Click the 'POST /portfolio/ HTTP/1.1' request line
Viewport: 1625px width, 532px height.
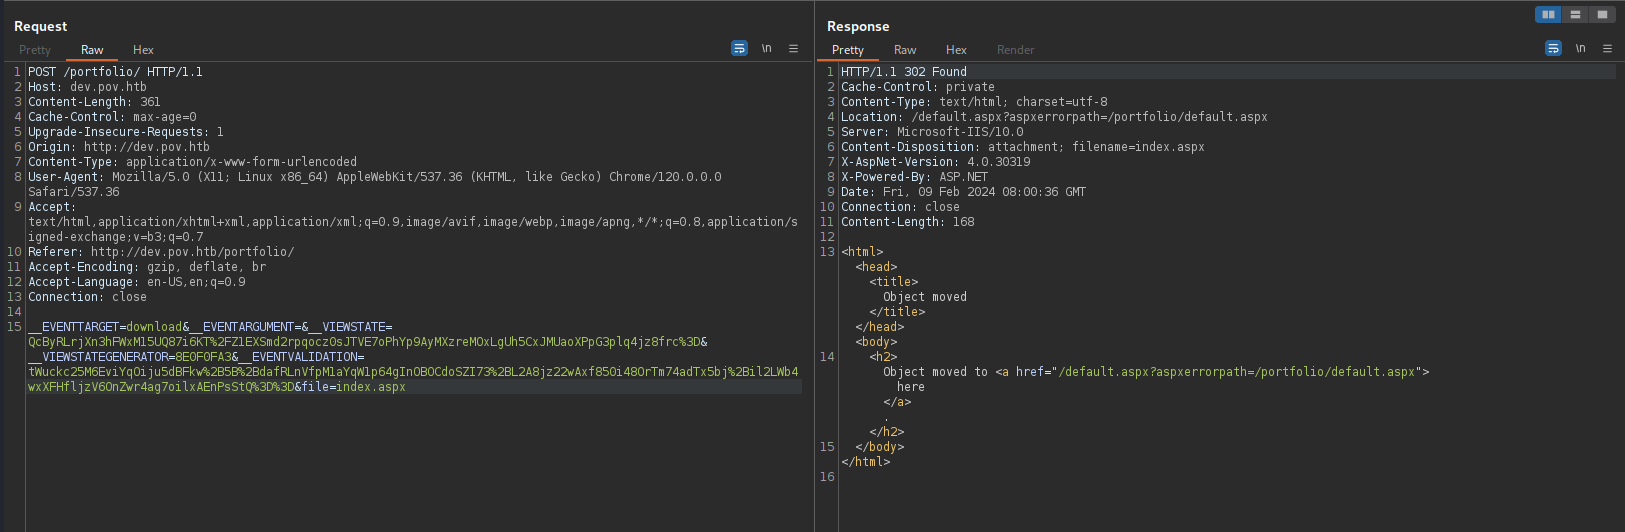(115, 72)
